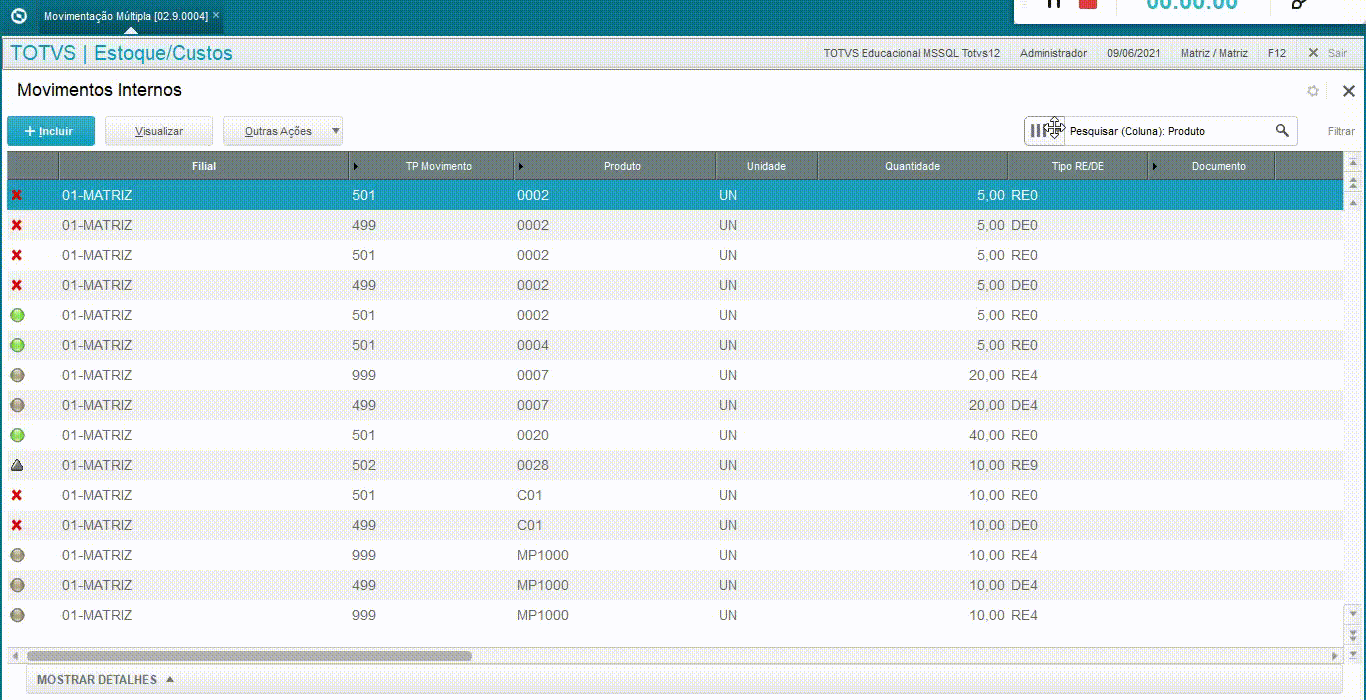Click the Outras Ações button label
Image resolution: width=1366 pixels, height=700 pixels.
[278, 131]
